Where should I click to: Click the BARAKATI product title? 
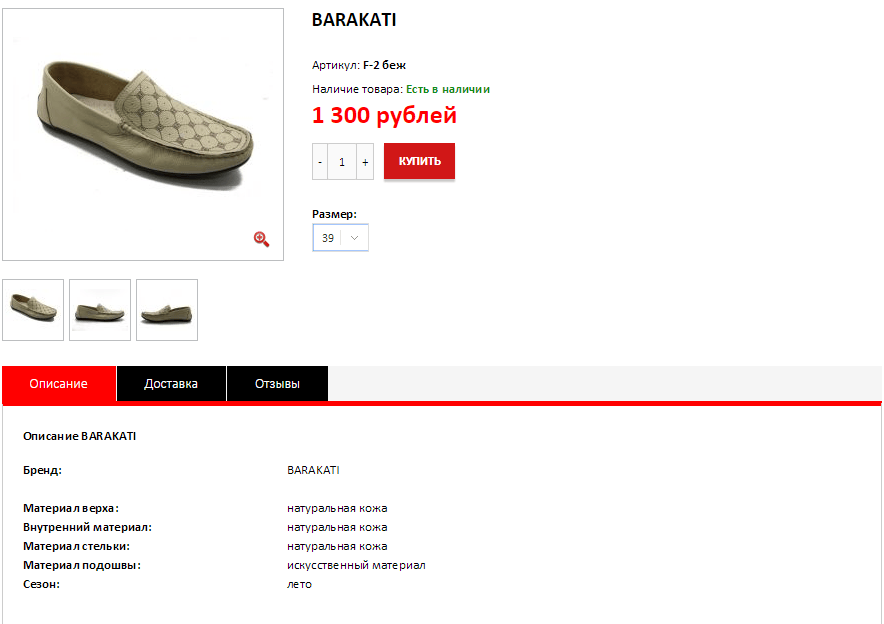pos(354,20)
